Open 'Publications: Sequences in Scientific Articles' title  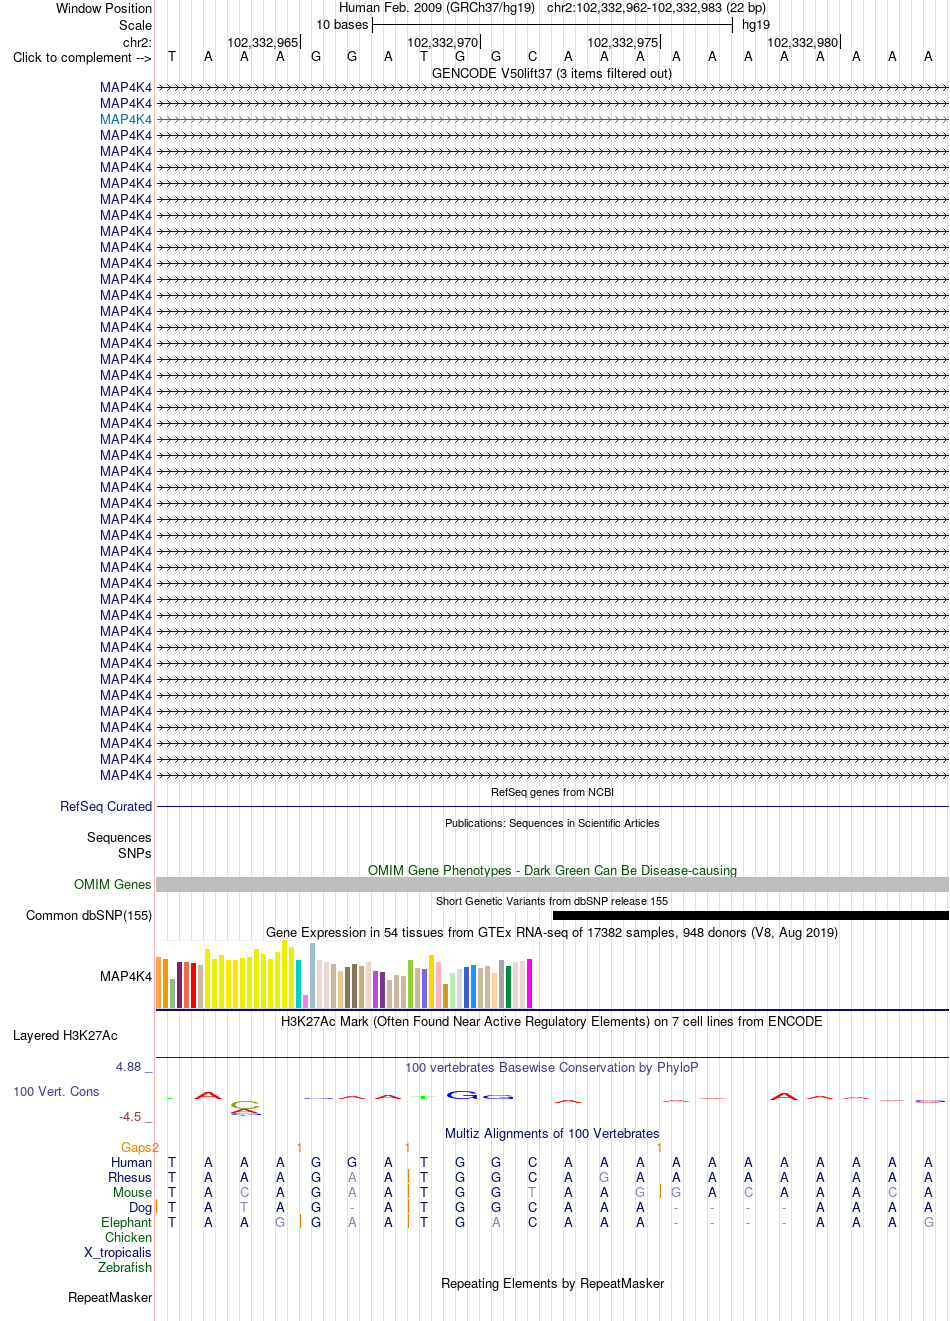pyautogui.click(x=552, y=823)
